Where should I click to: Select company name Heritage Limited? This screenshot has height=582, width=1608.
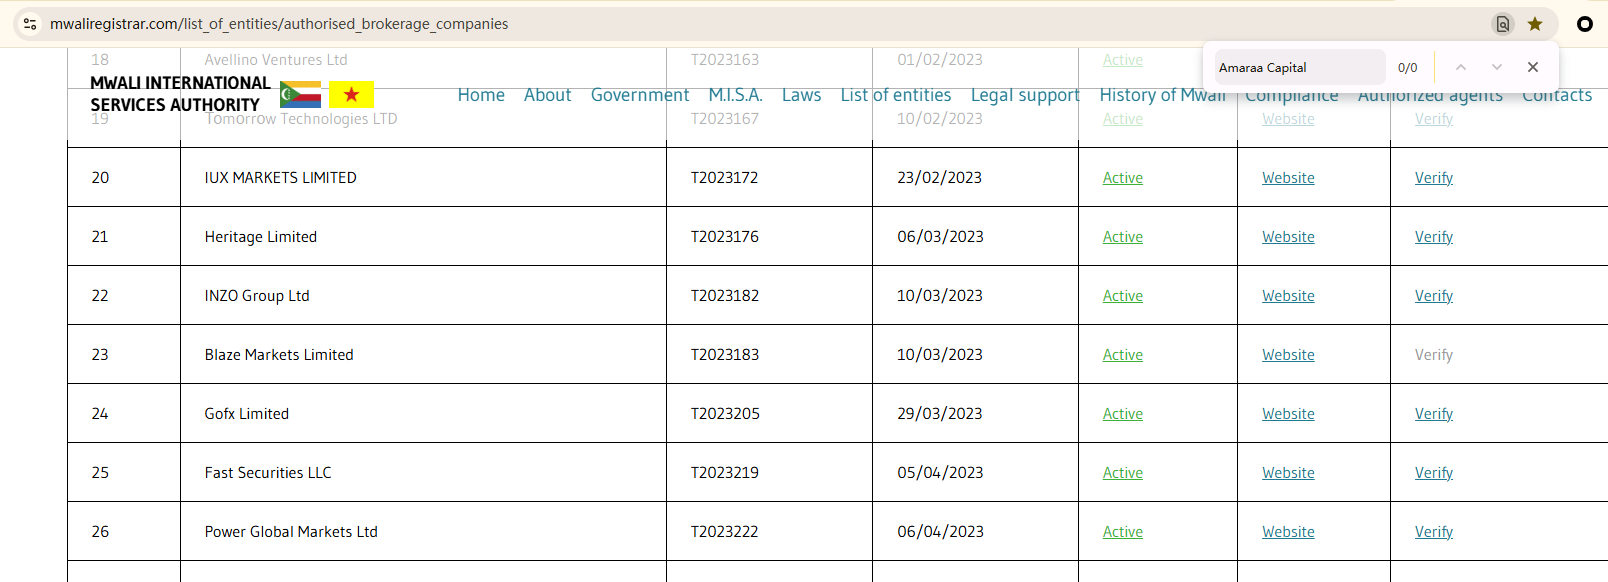260,237
